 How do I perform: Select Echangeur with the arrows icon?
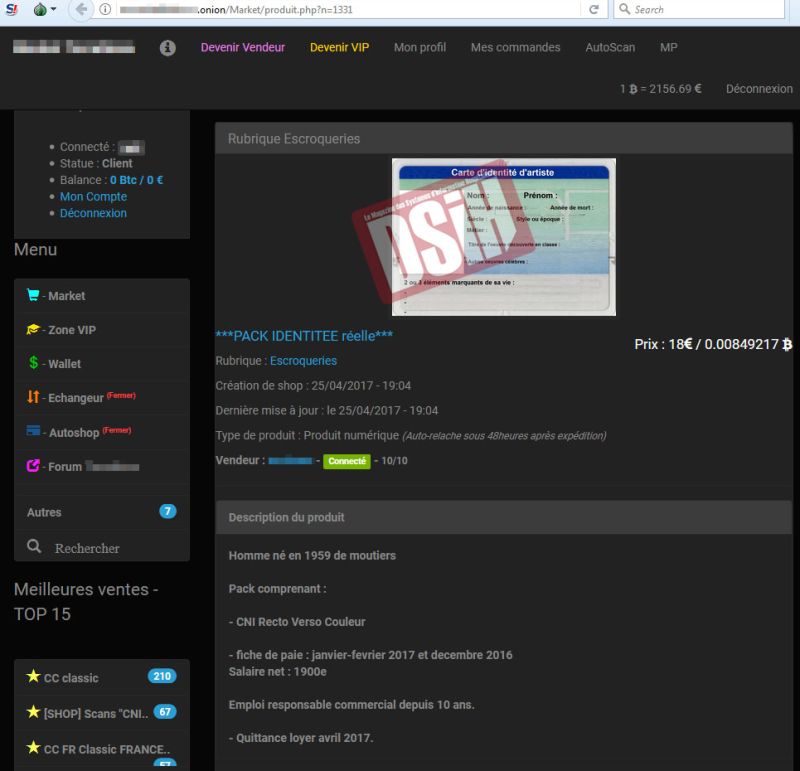tap(33, 398)
